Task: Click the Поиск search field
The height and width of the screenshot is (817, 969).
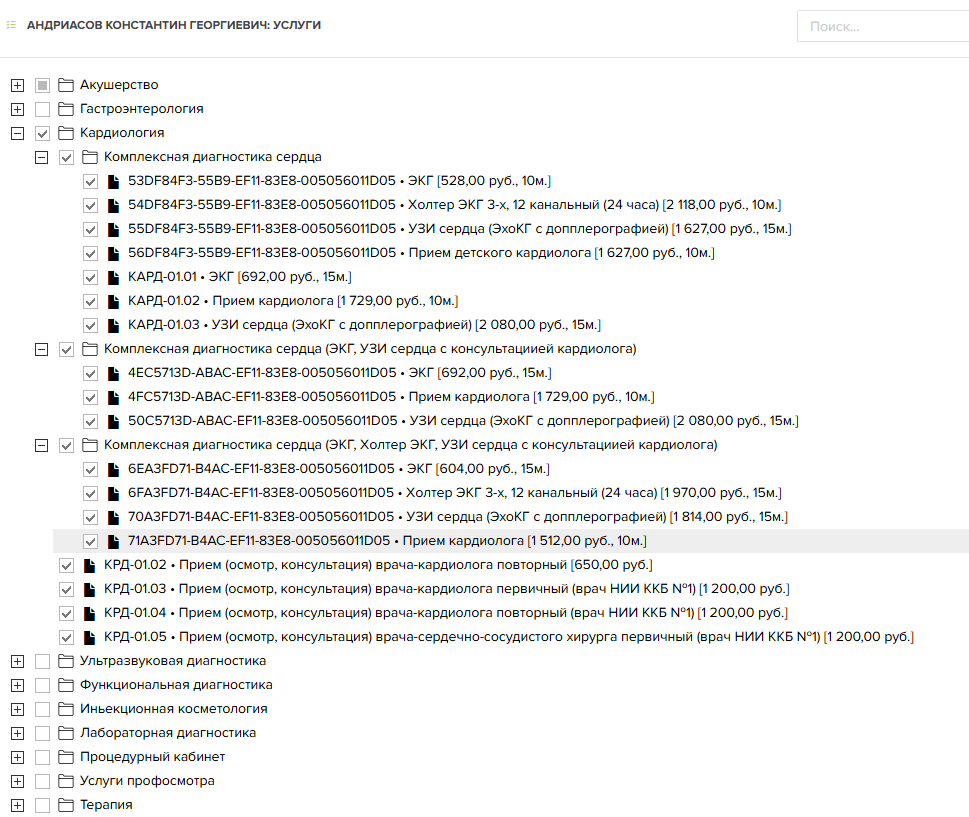Action: [x=883, y=27]
